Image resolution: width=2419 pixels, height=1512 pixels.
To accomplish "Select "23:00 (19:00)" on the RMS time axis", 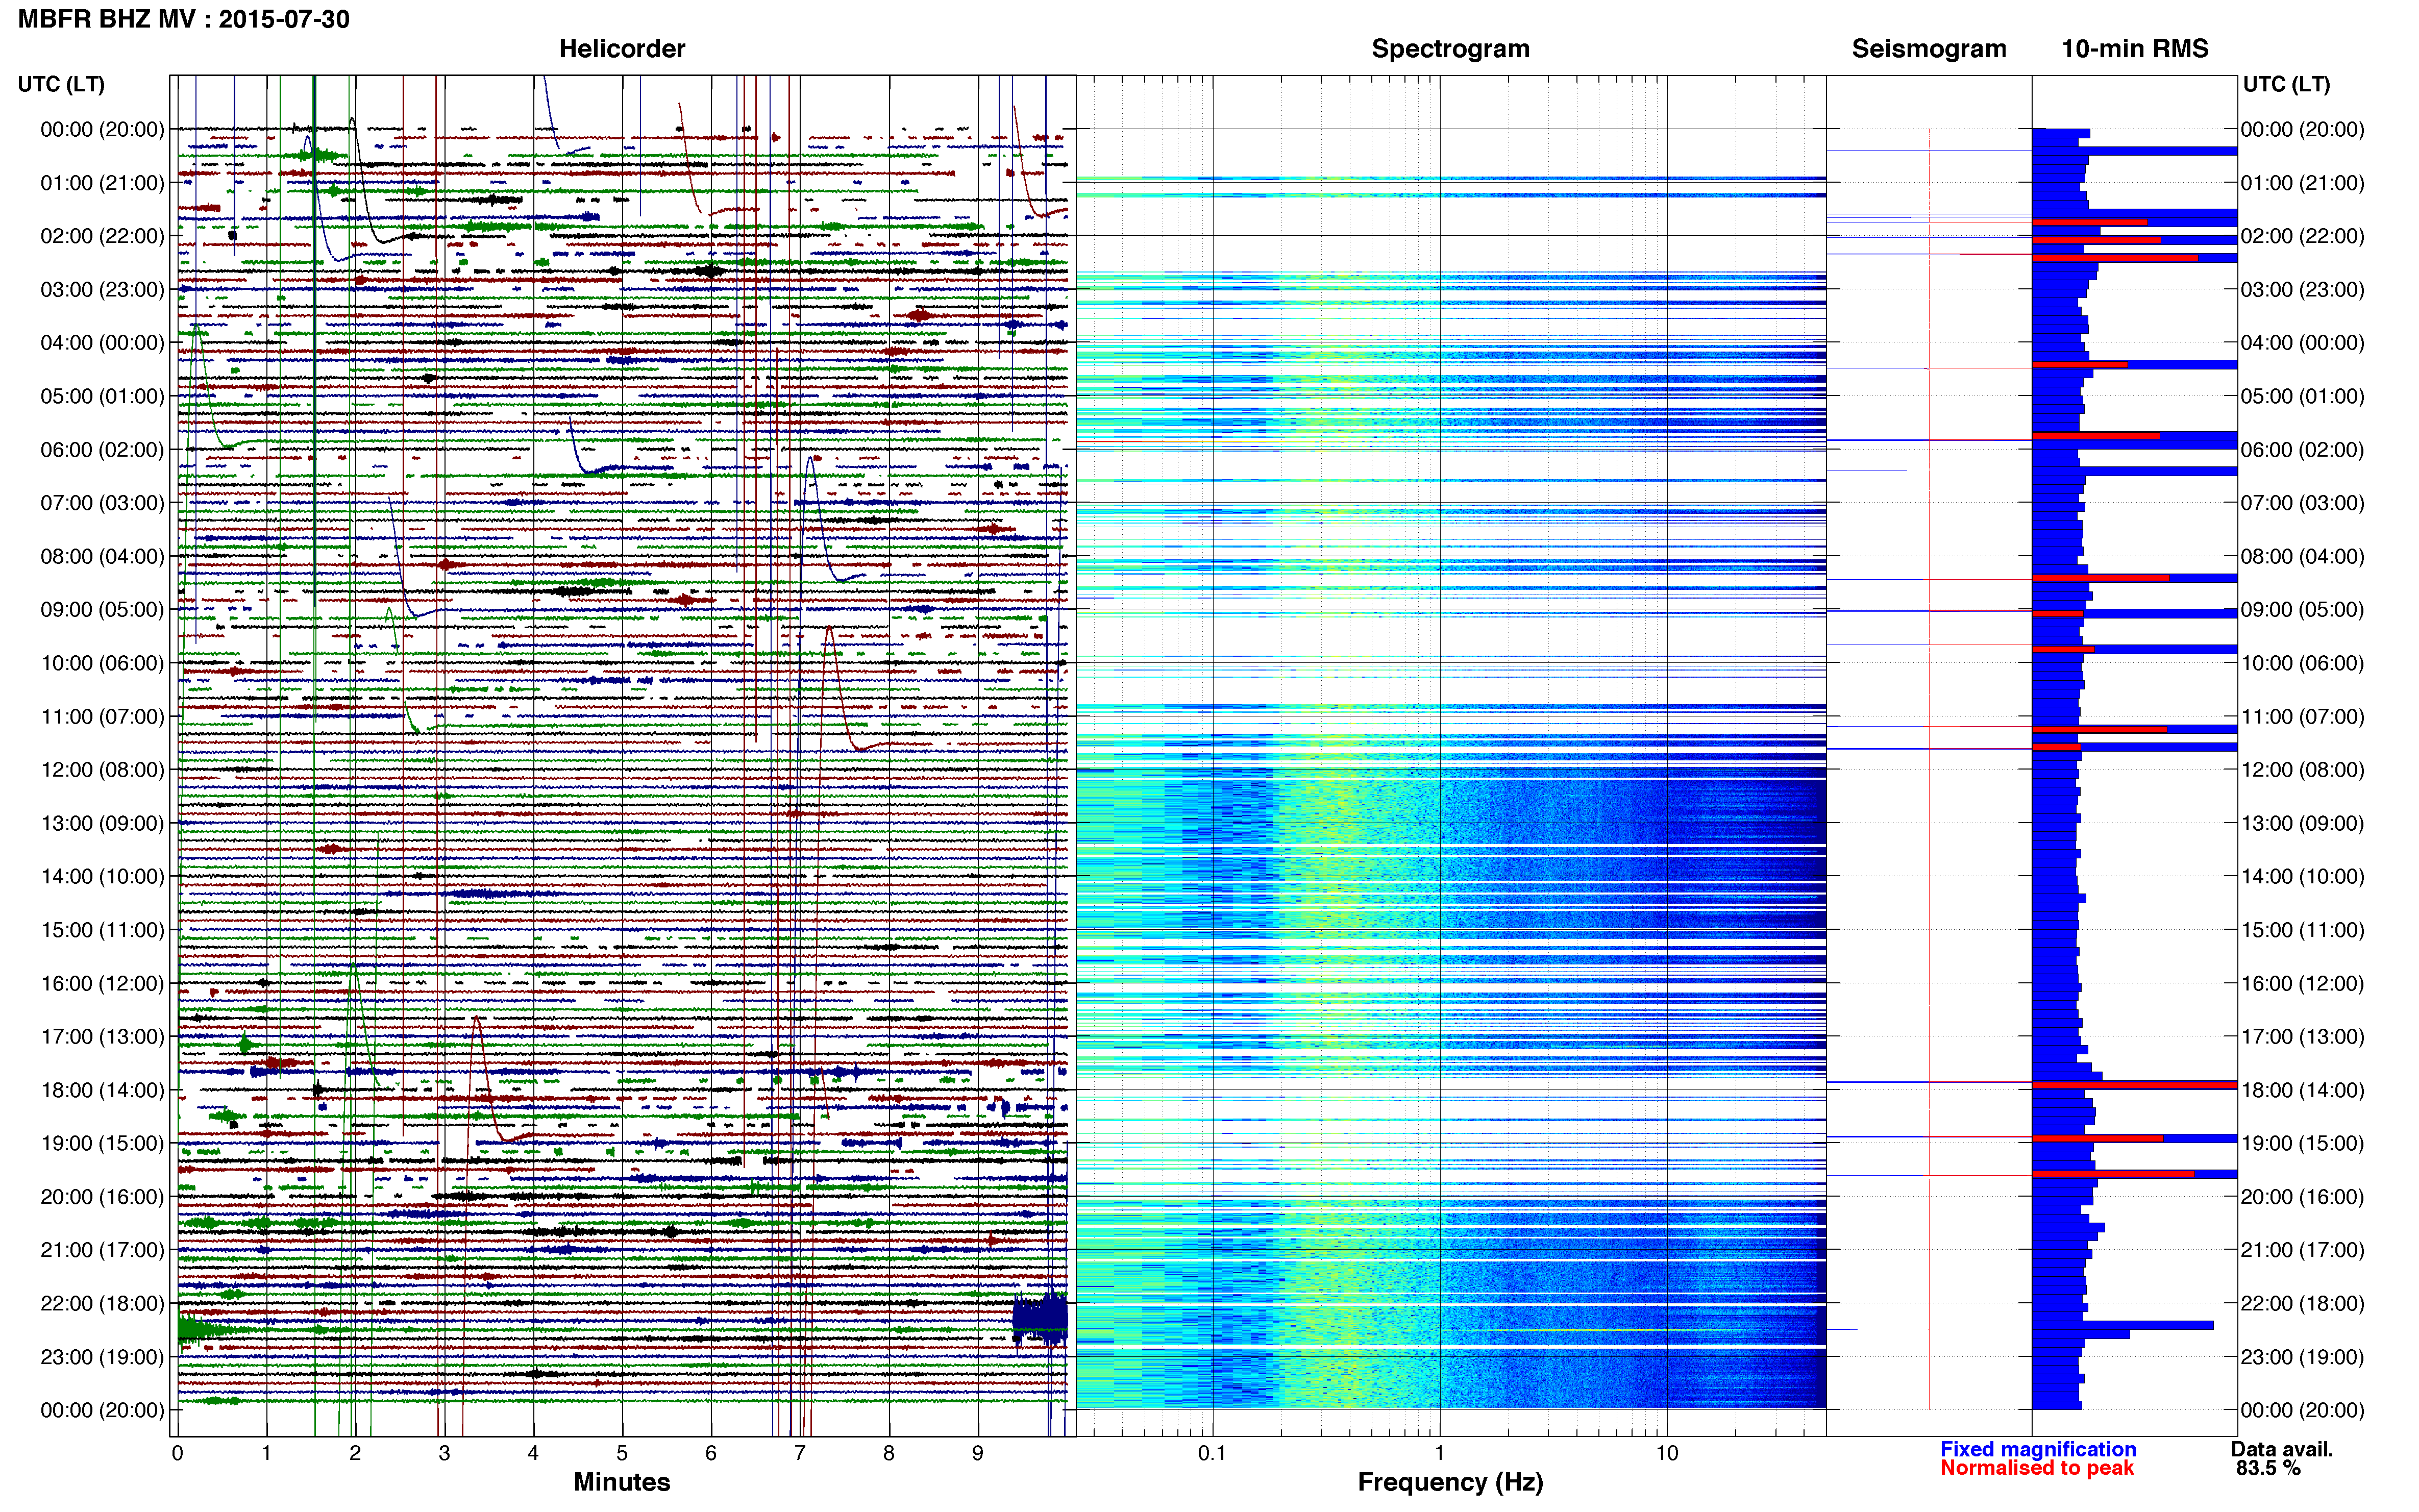I will point(2302,1357).
